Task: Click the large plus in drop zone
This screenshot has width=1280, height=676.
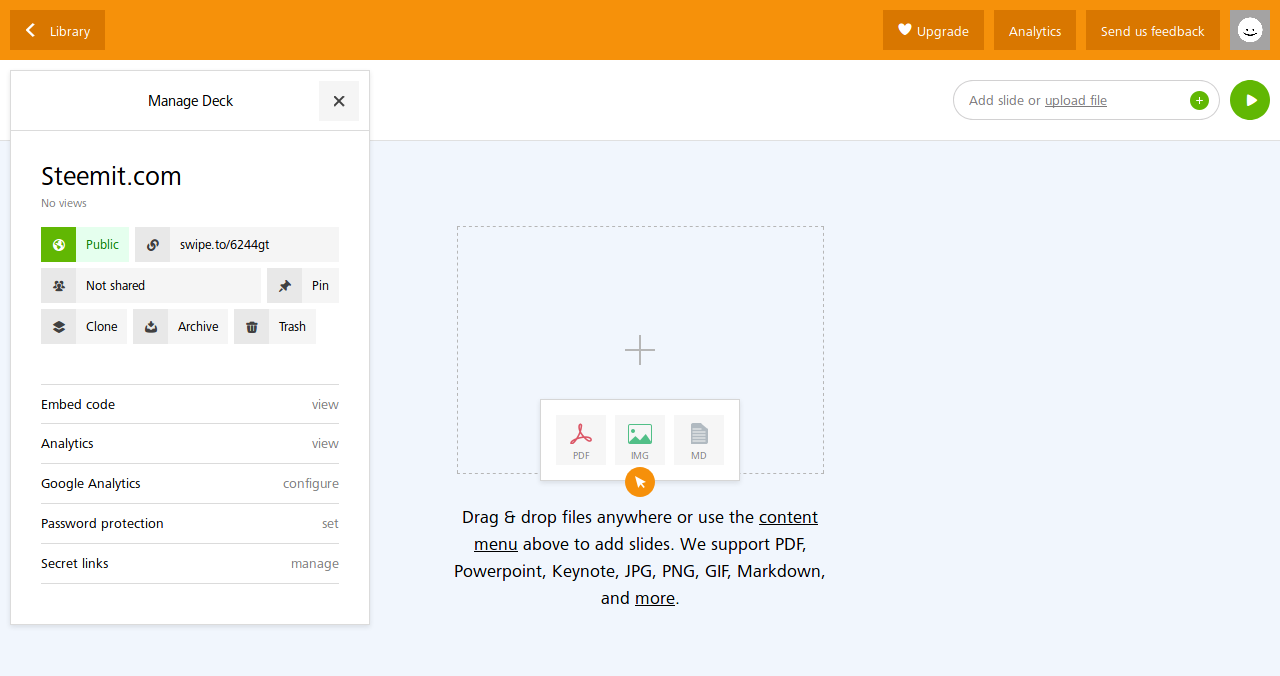Action: tap(640, 350)
